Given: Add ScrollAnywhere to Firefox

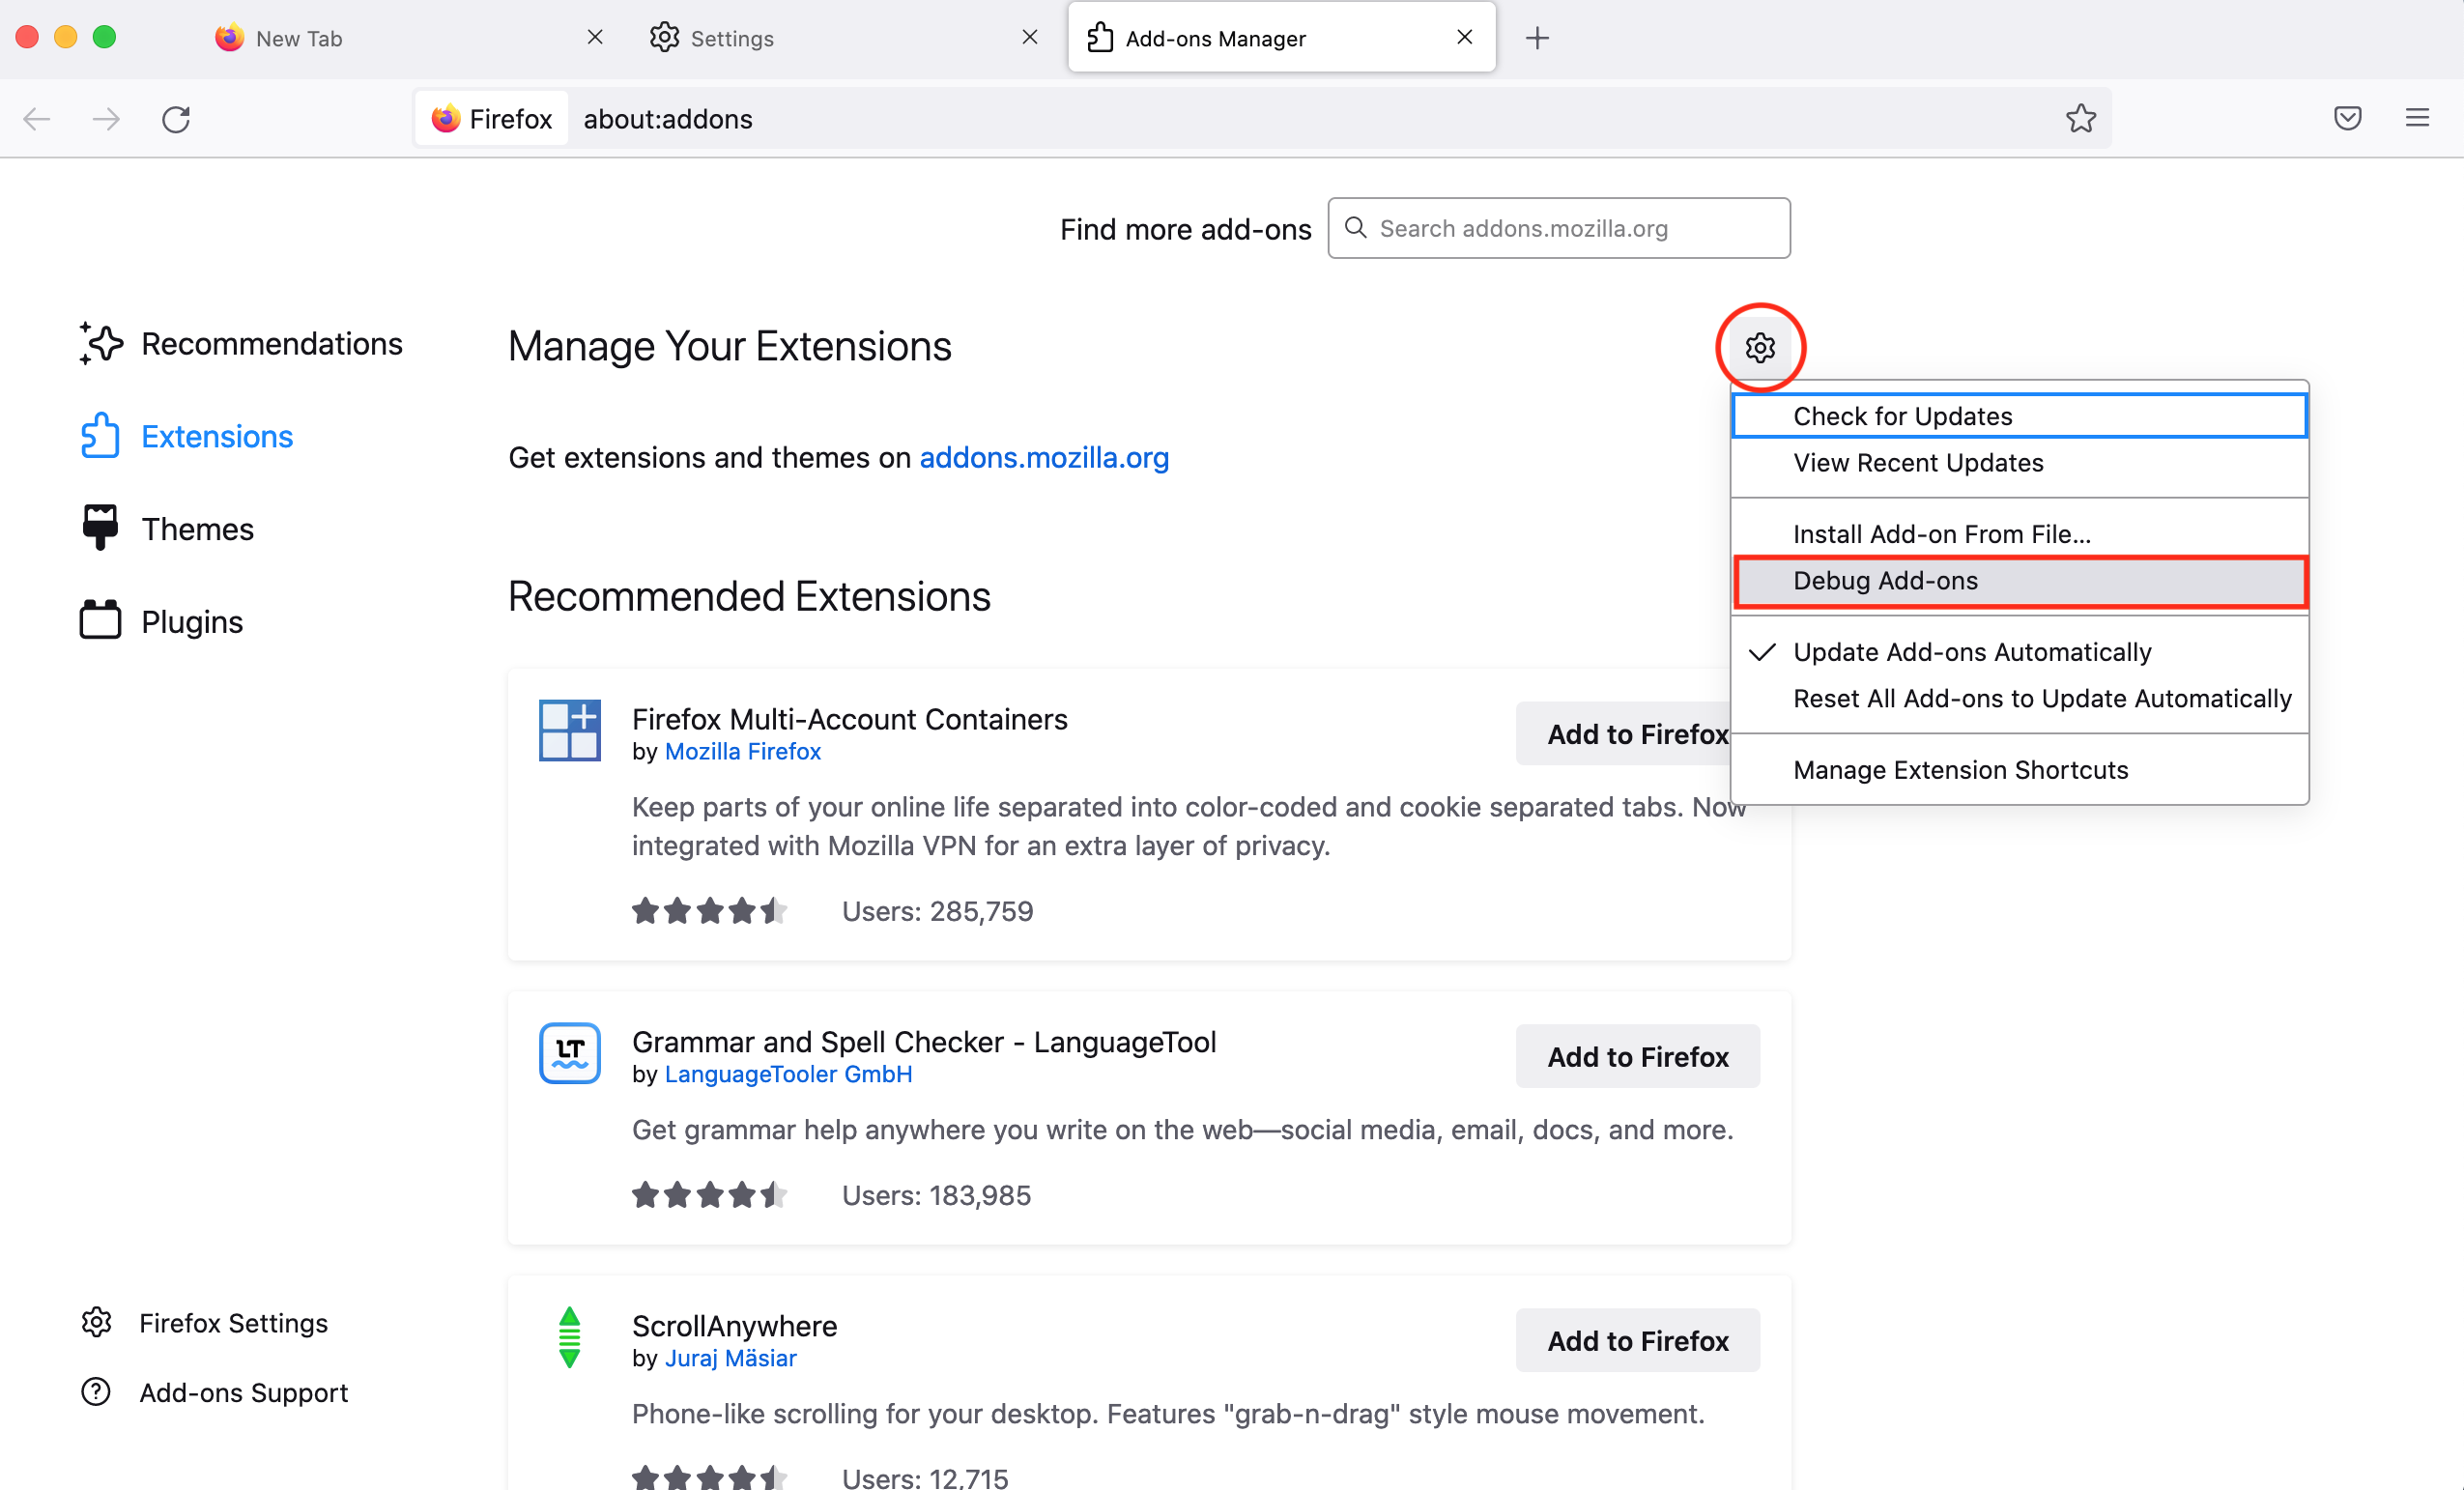Looking at the screenshot, I should pos(1637,1341).
